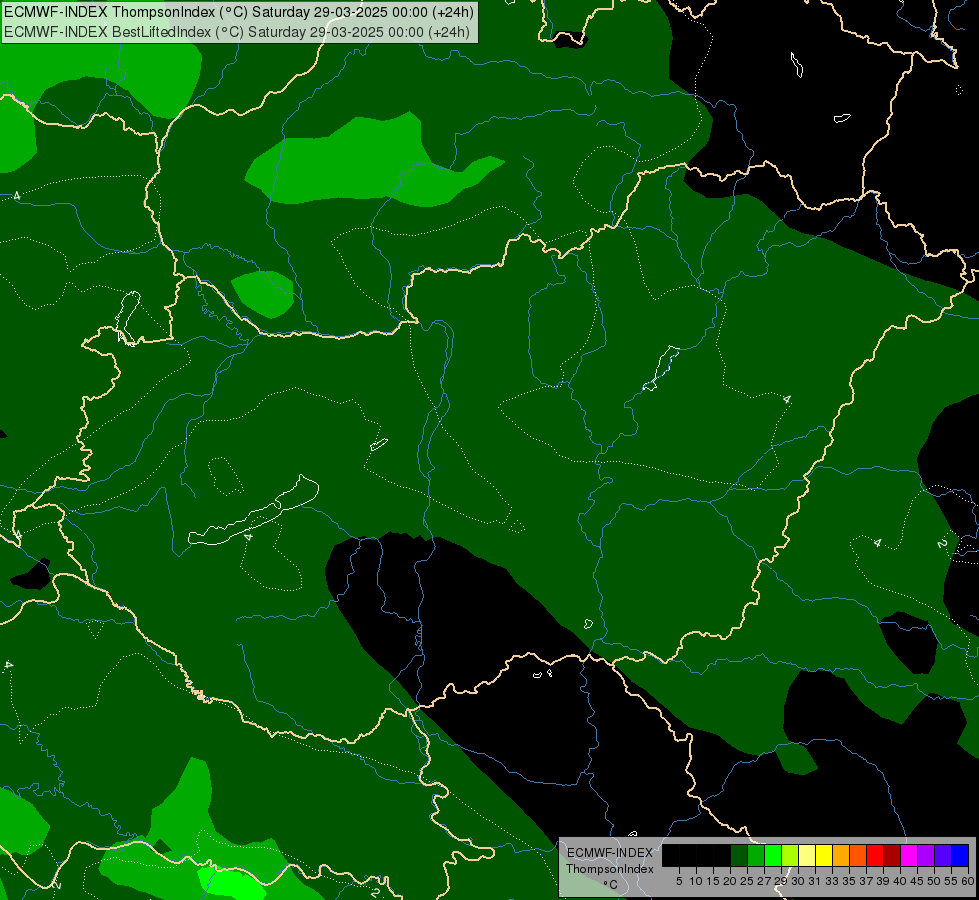
Task: Click the bright green 27–29 legend swatch
Action: (773, 855)
